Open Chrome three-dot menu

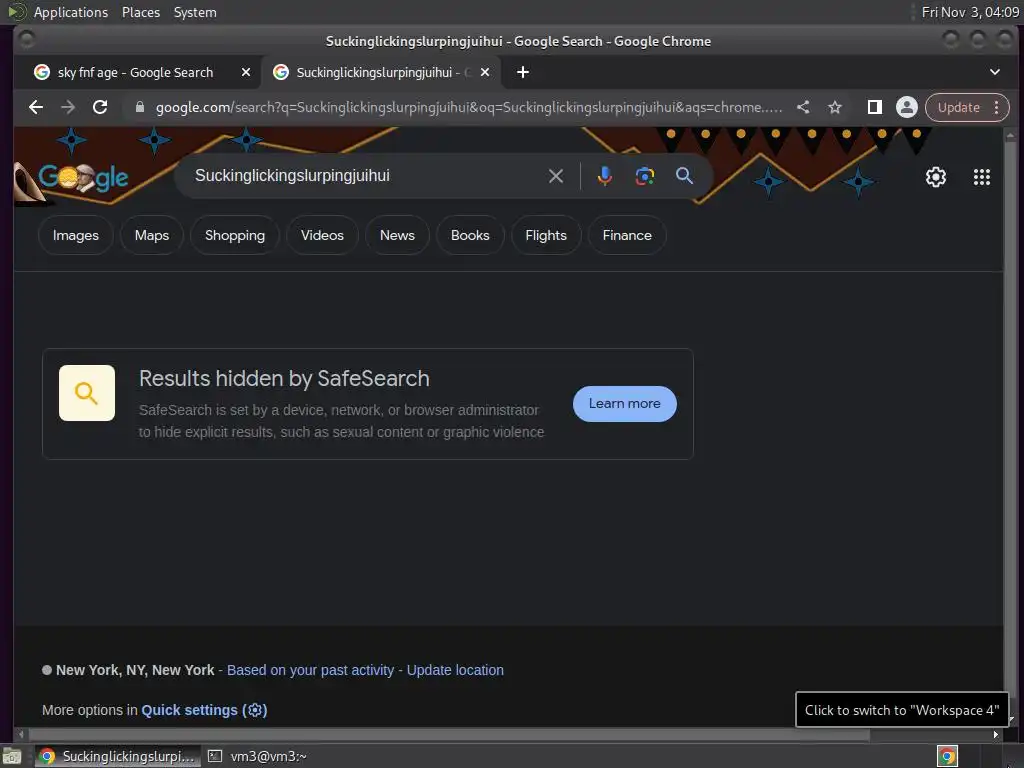(x=997, y=107)
